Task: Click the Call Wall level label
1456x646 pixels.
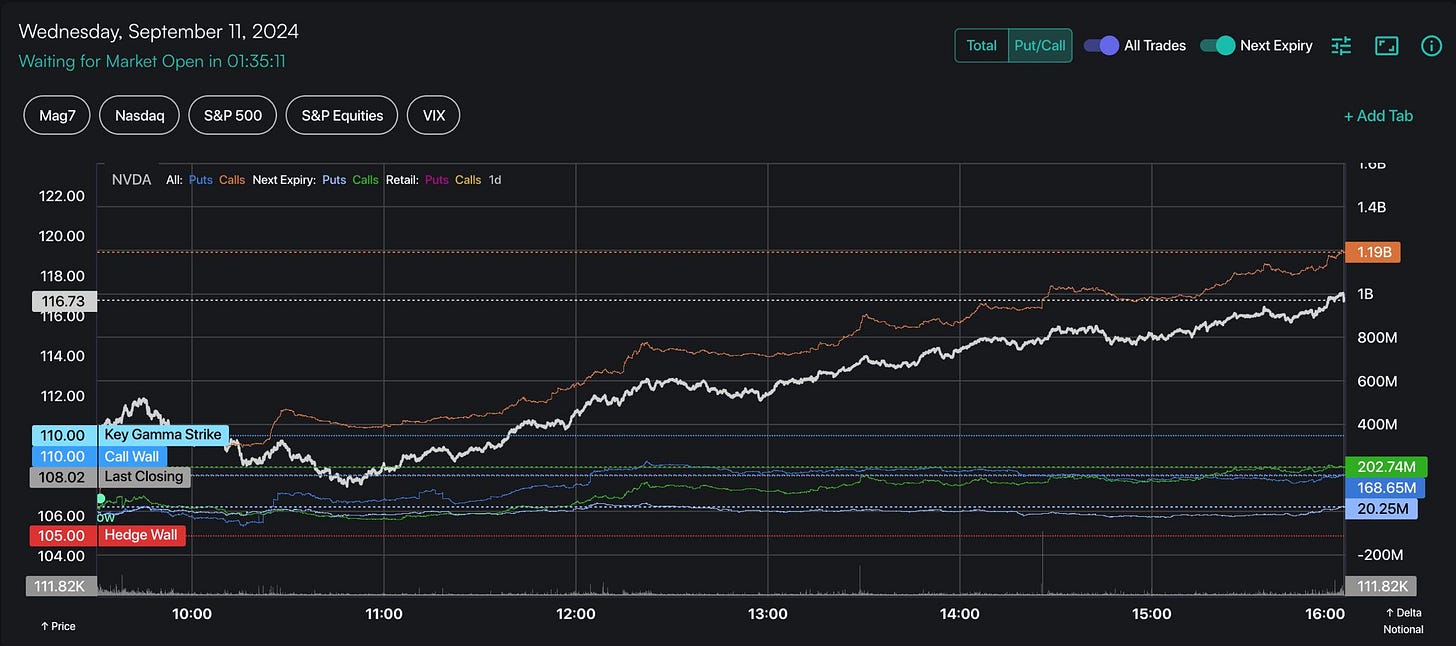Action: [x=131, y=456]
